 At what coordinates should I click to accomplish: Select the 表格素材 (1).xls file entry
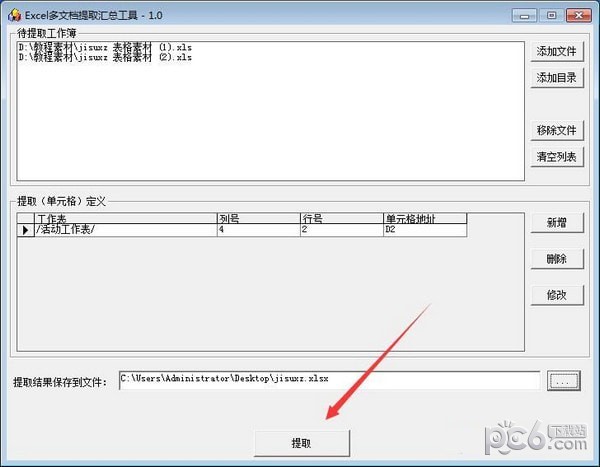pos(105,47)
